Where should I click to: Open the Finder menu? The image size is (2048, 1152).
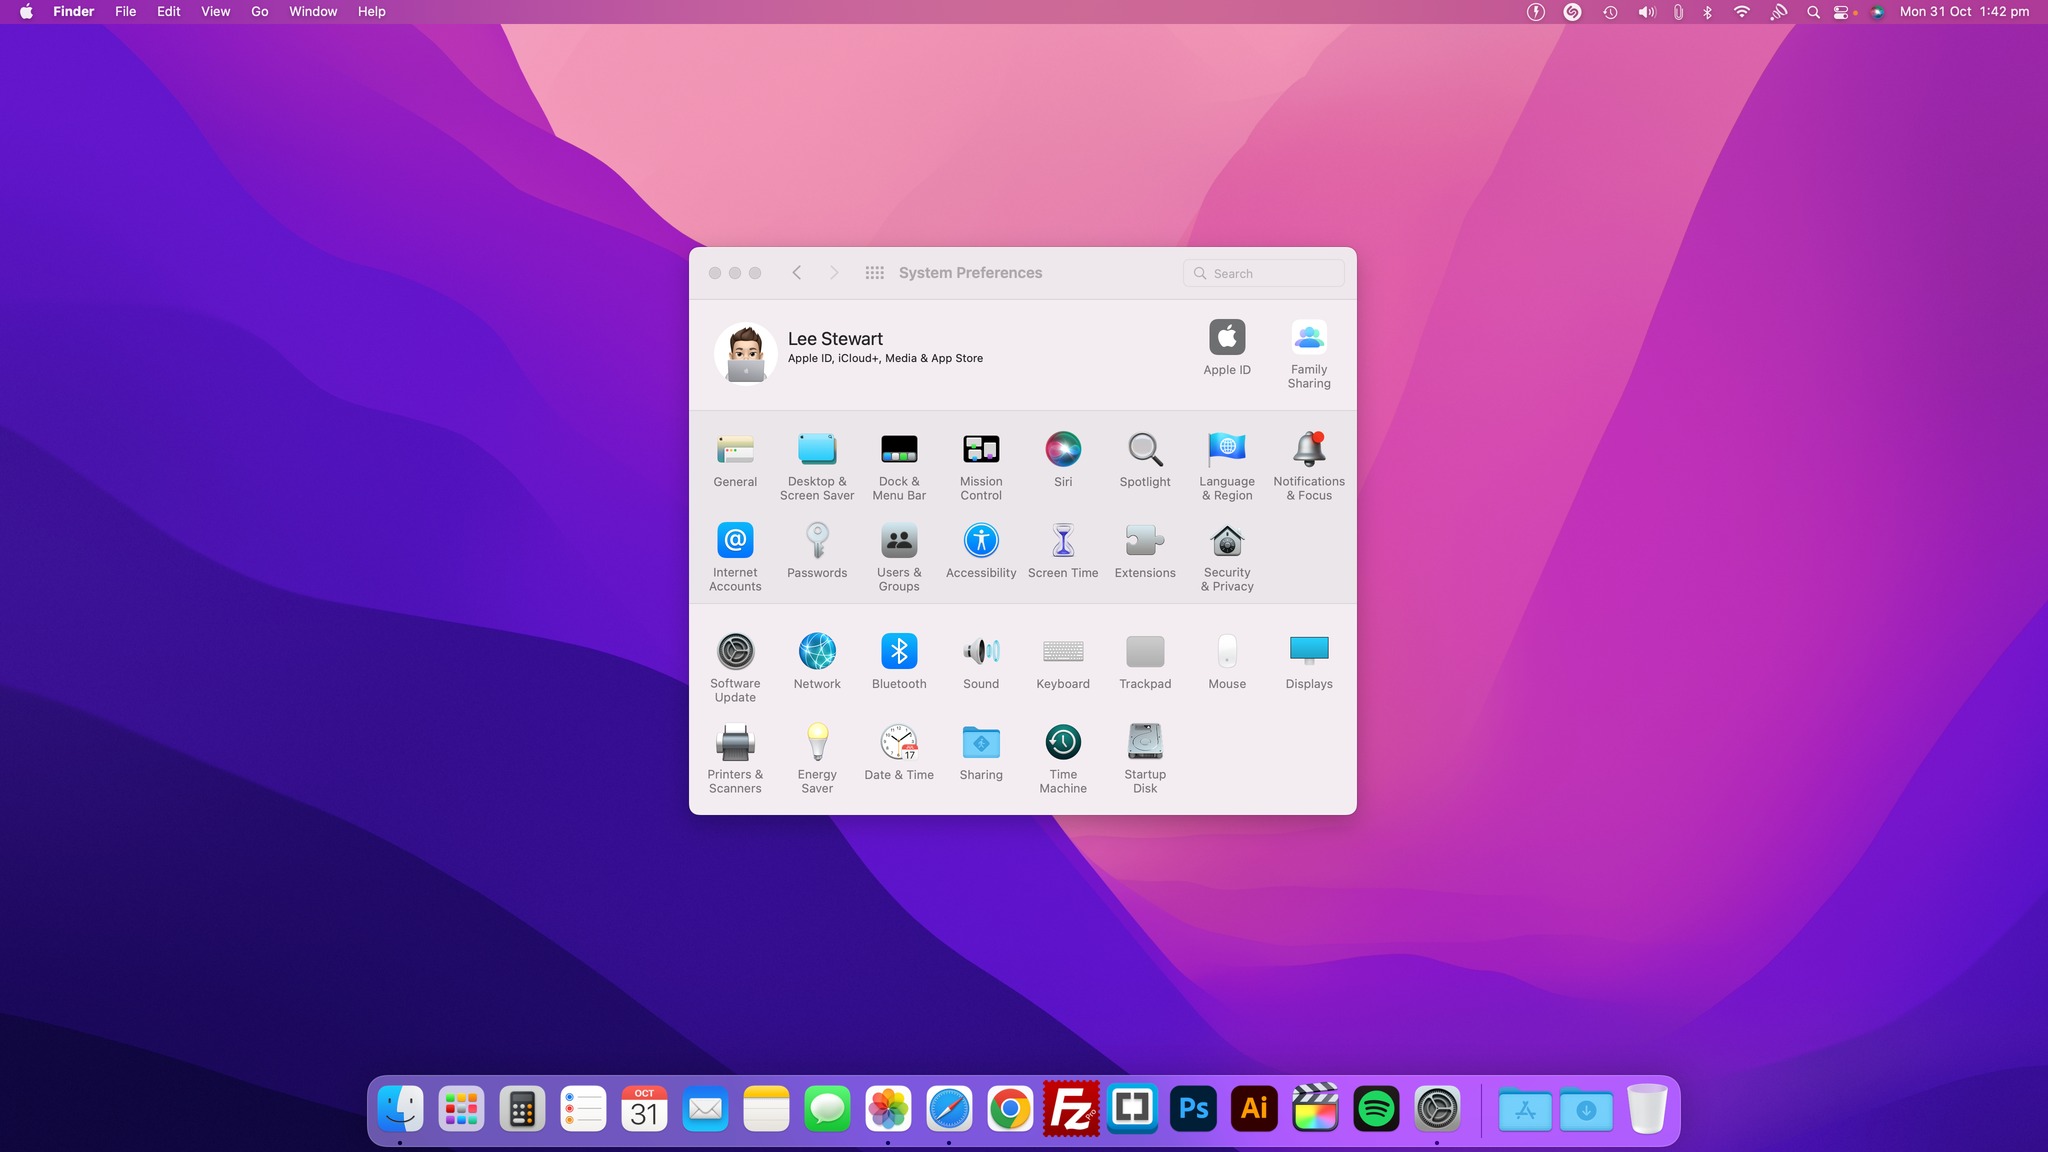(x=74, y=12)
